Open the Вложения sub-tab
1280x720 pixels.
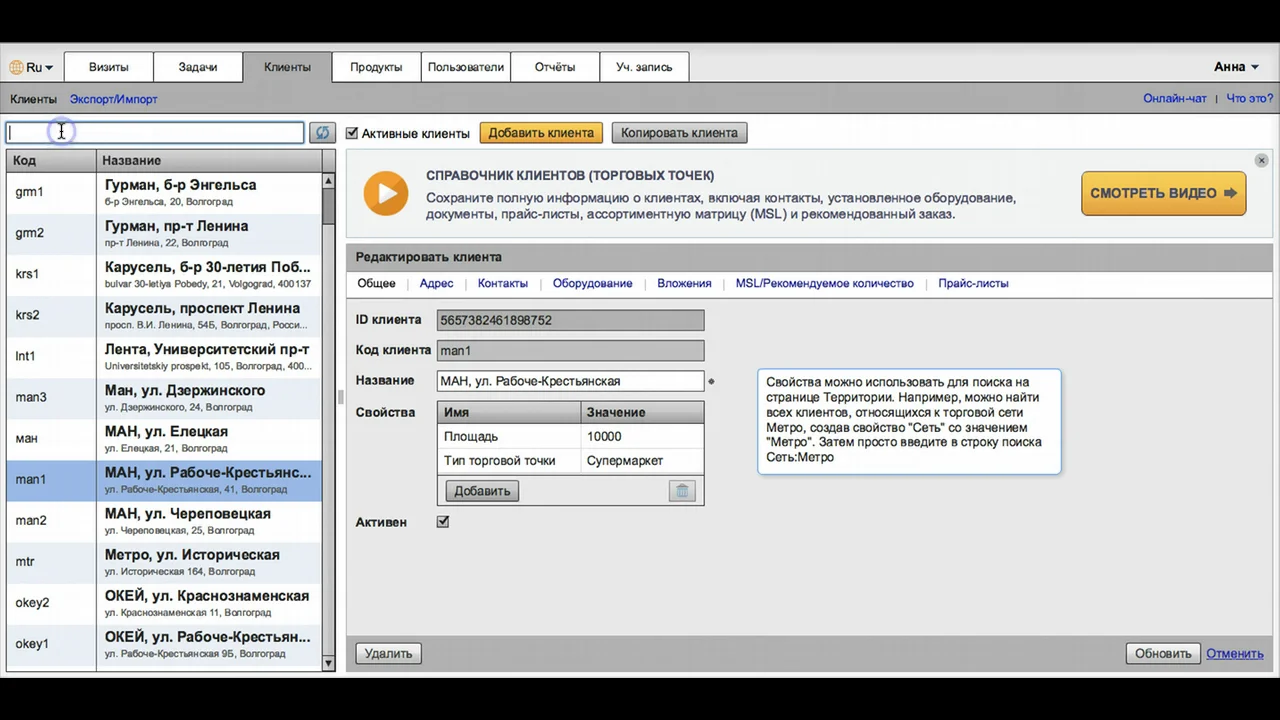(x=684, y=284)
